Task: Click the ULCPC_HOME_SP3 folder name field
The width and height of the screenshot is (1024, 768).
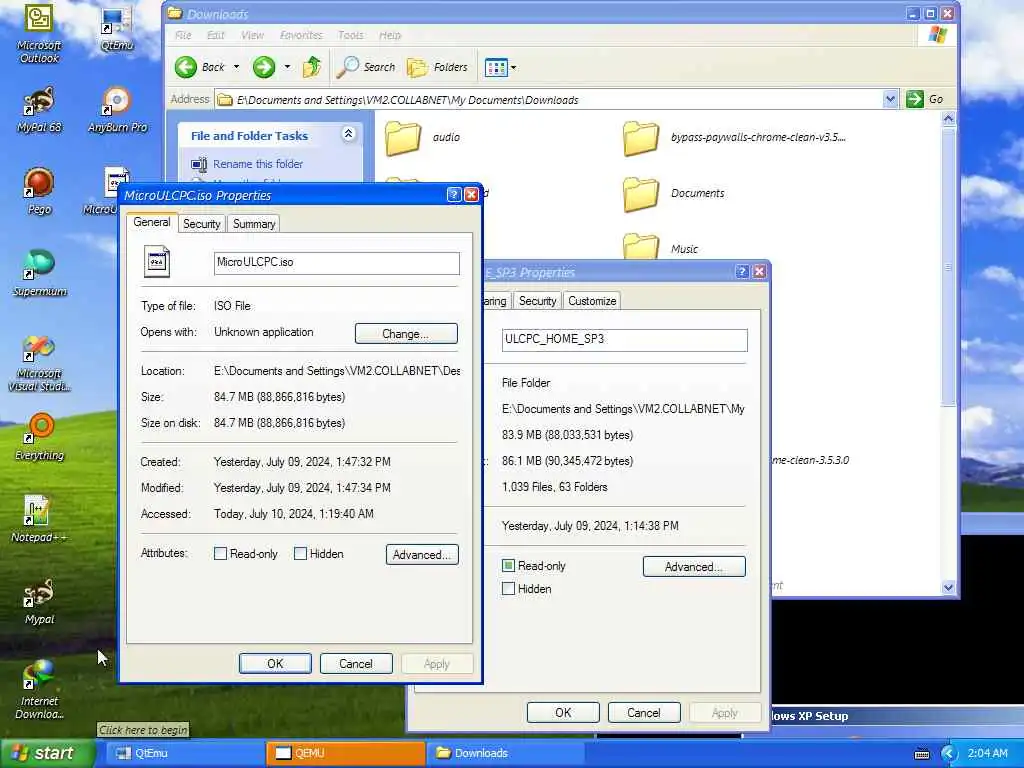Action: coord(624,340)
